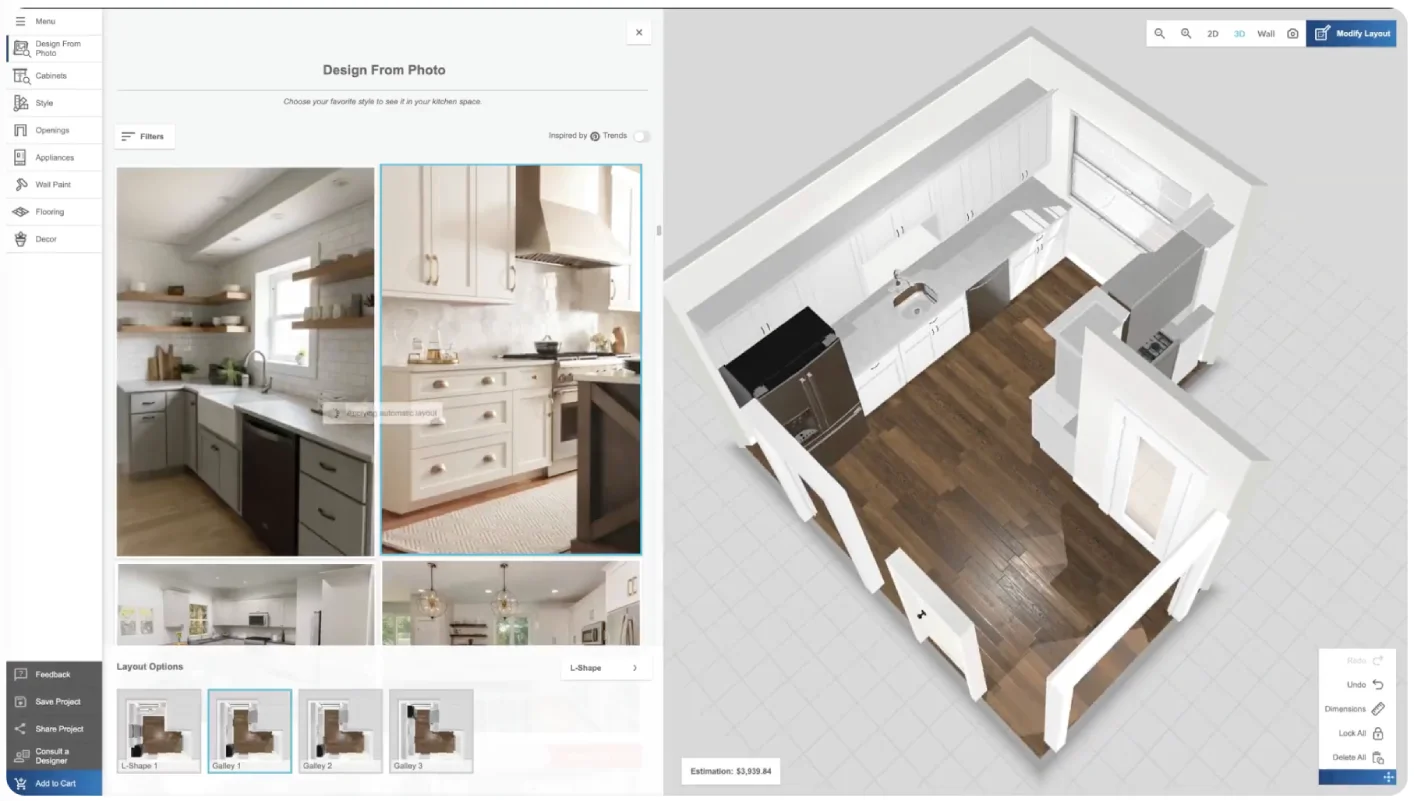Open the Appliances section
This screenshot has height=801, width=1414.
[x=54, y=157]
